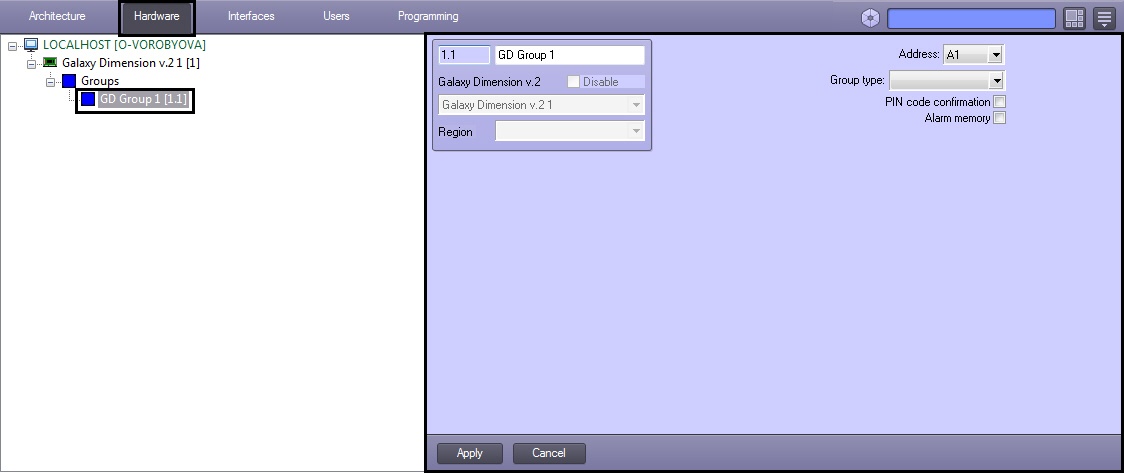Open the grid layout icon in the top bar
This screenshot has height=473, width=1124.
[x=1075, y=18]
